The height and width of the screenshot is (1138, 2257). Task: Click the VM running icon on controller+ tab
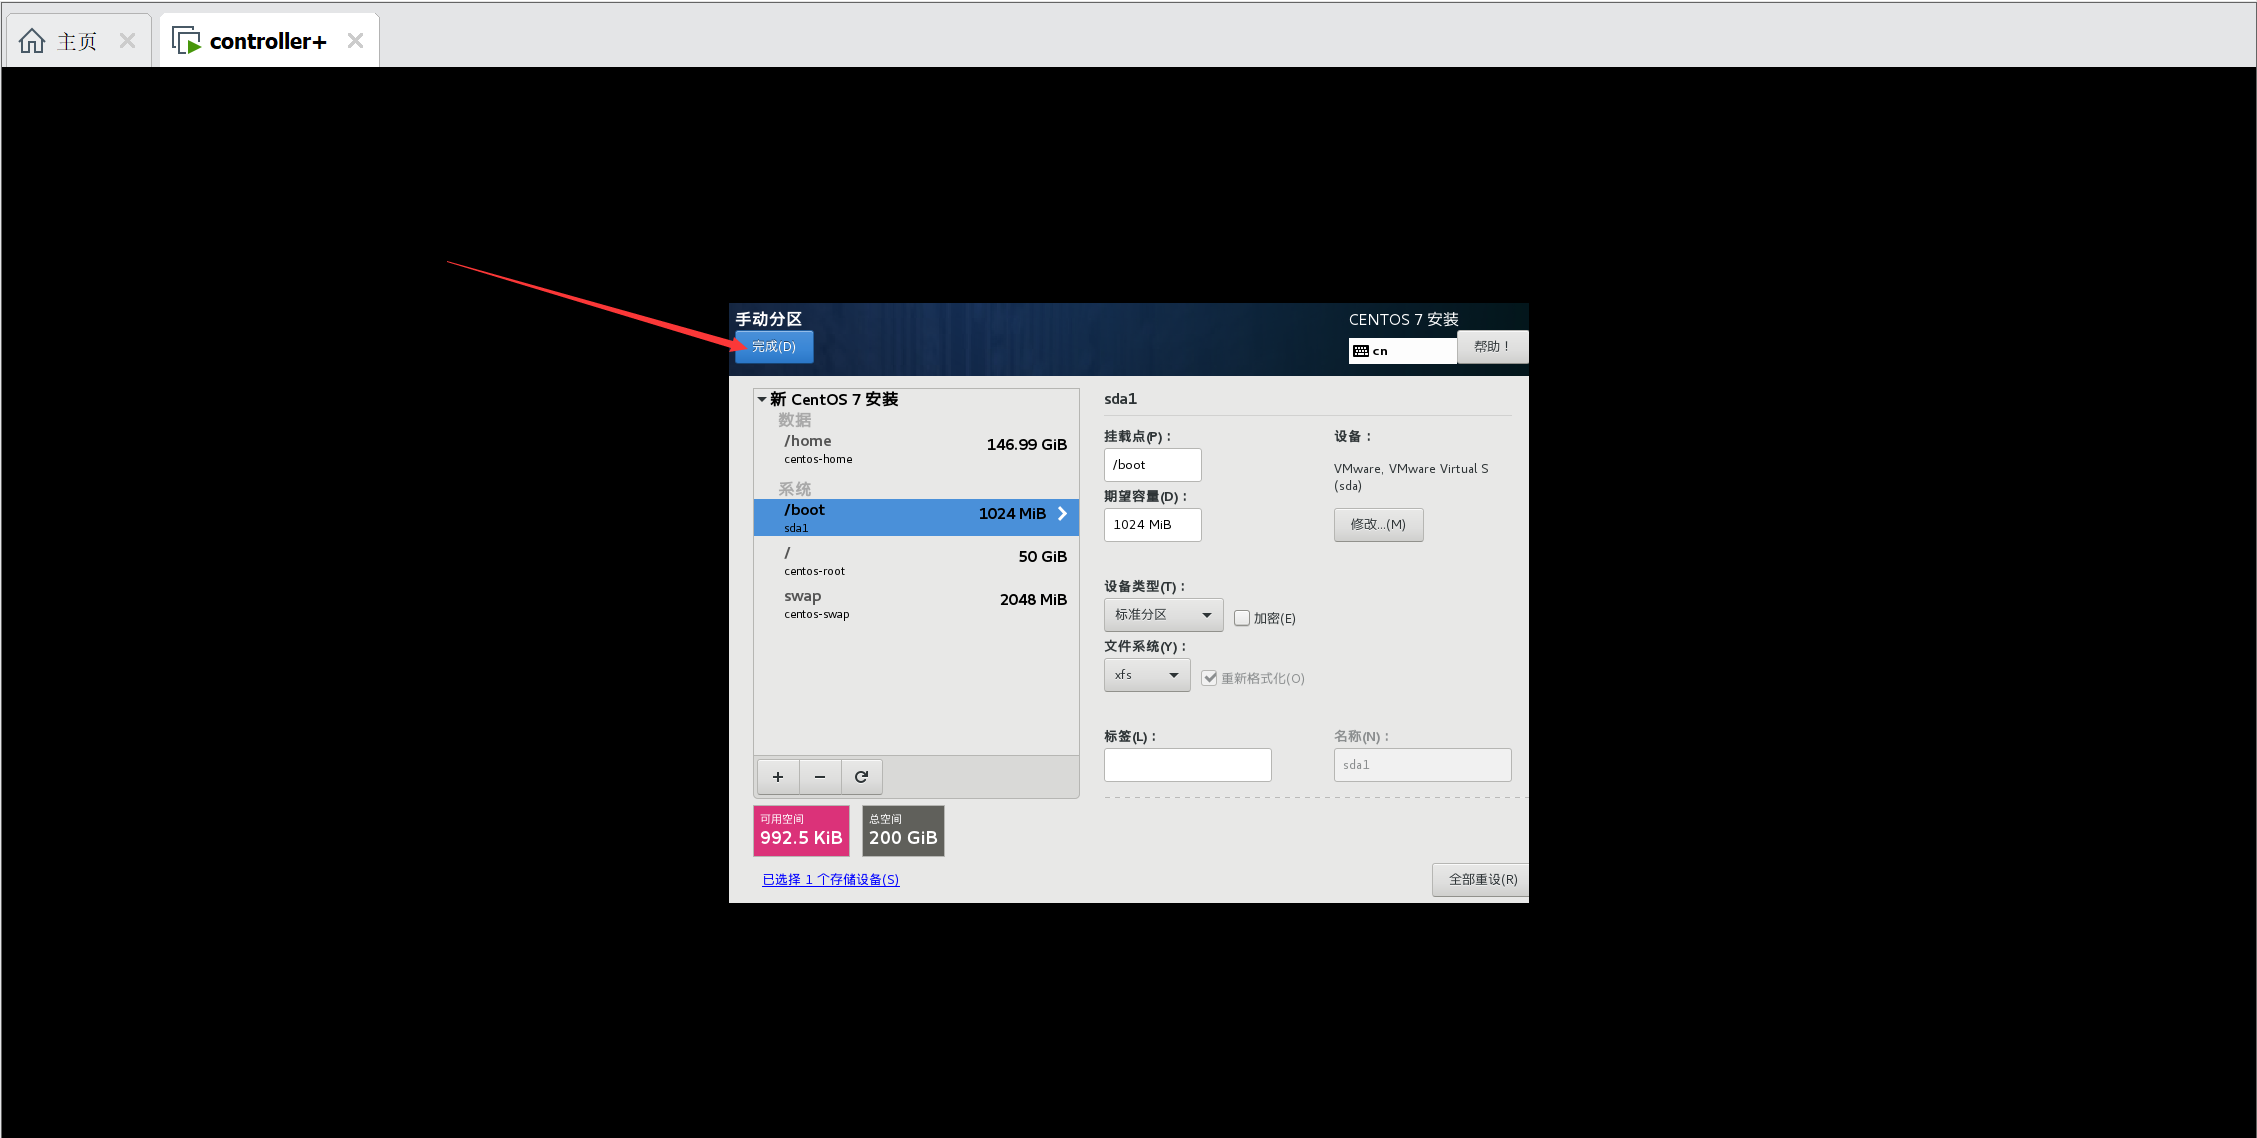coord(186,41)
